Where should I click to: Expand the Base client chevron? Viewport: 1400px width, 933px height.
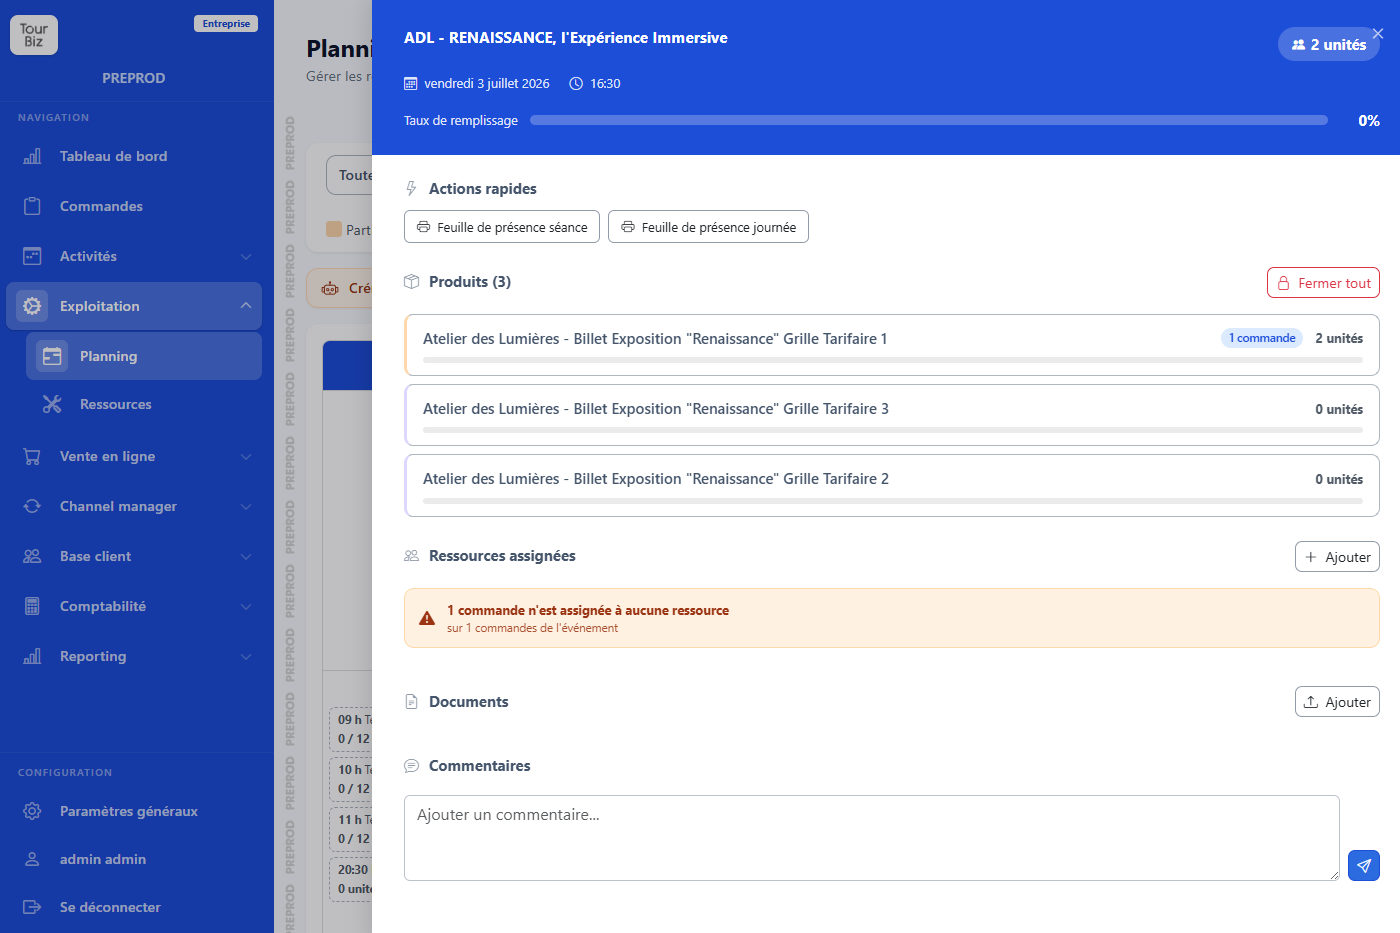click(246, 556)
